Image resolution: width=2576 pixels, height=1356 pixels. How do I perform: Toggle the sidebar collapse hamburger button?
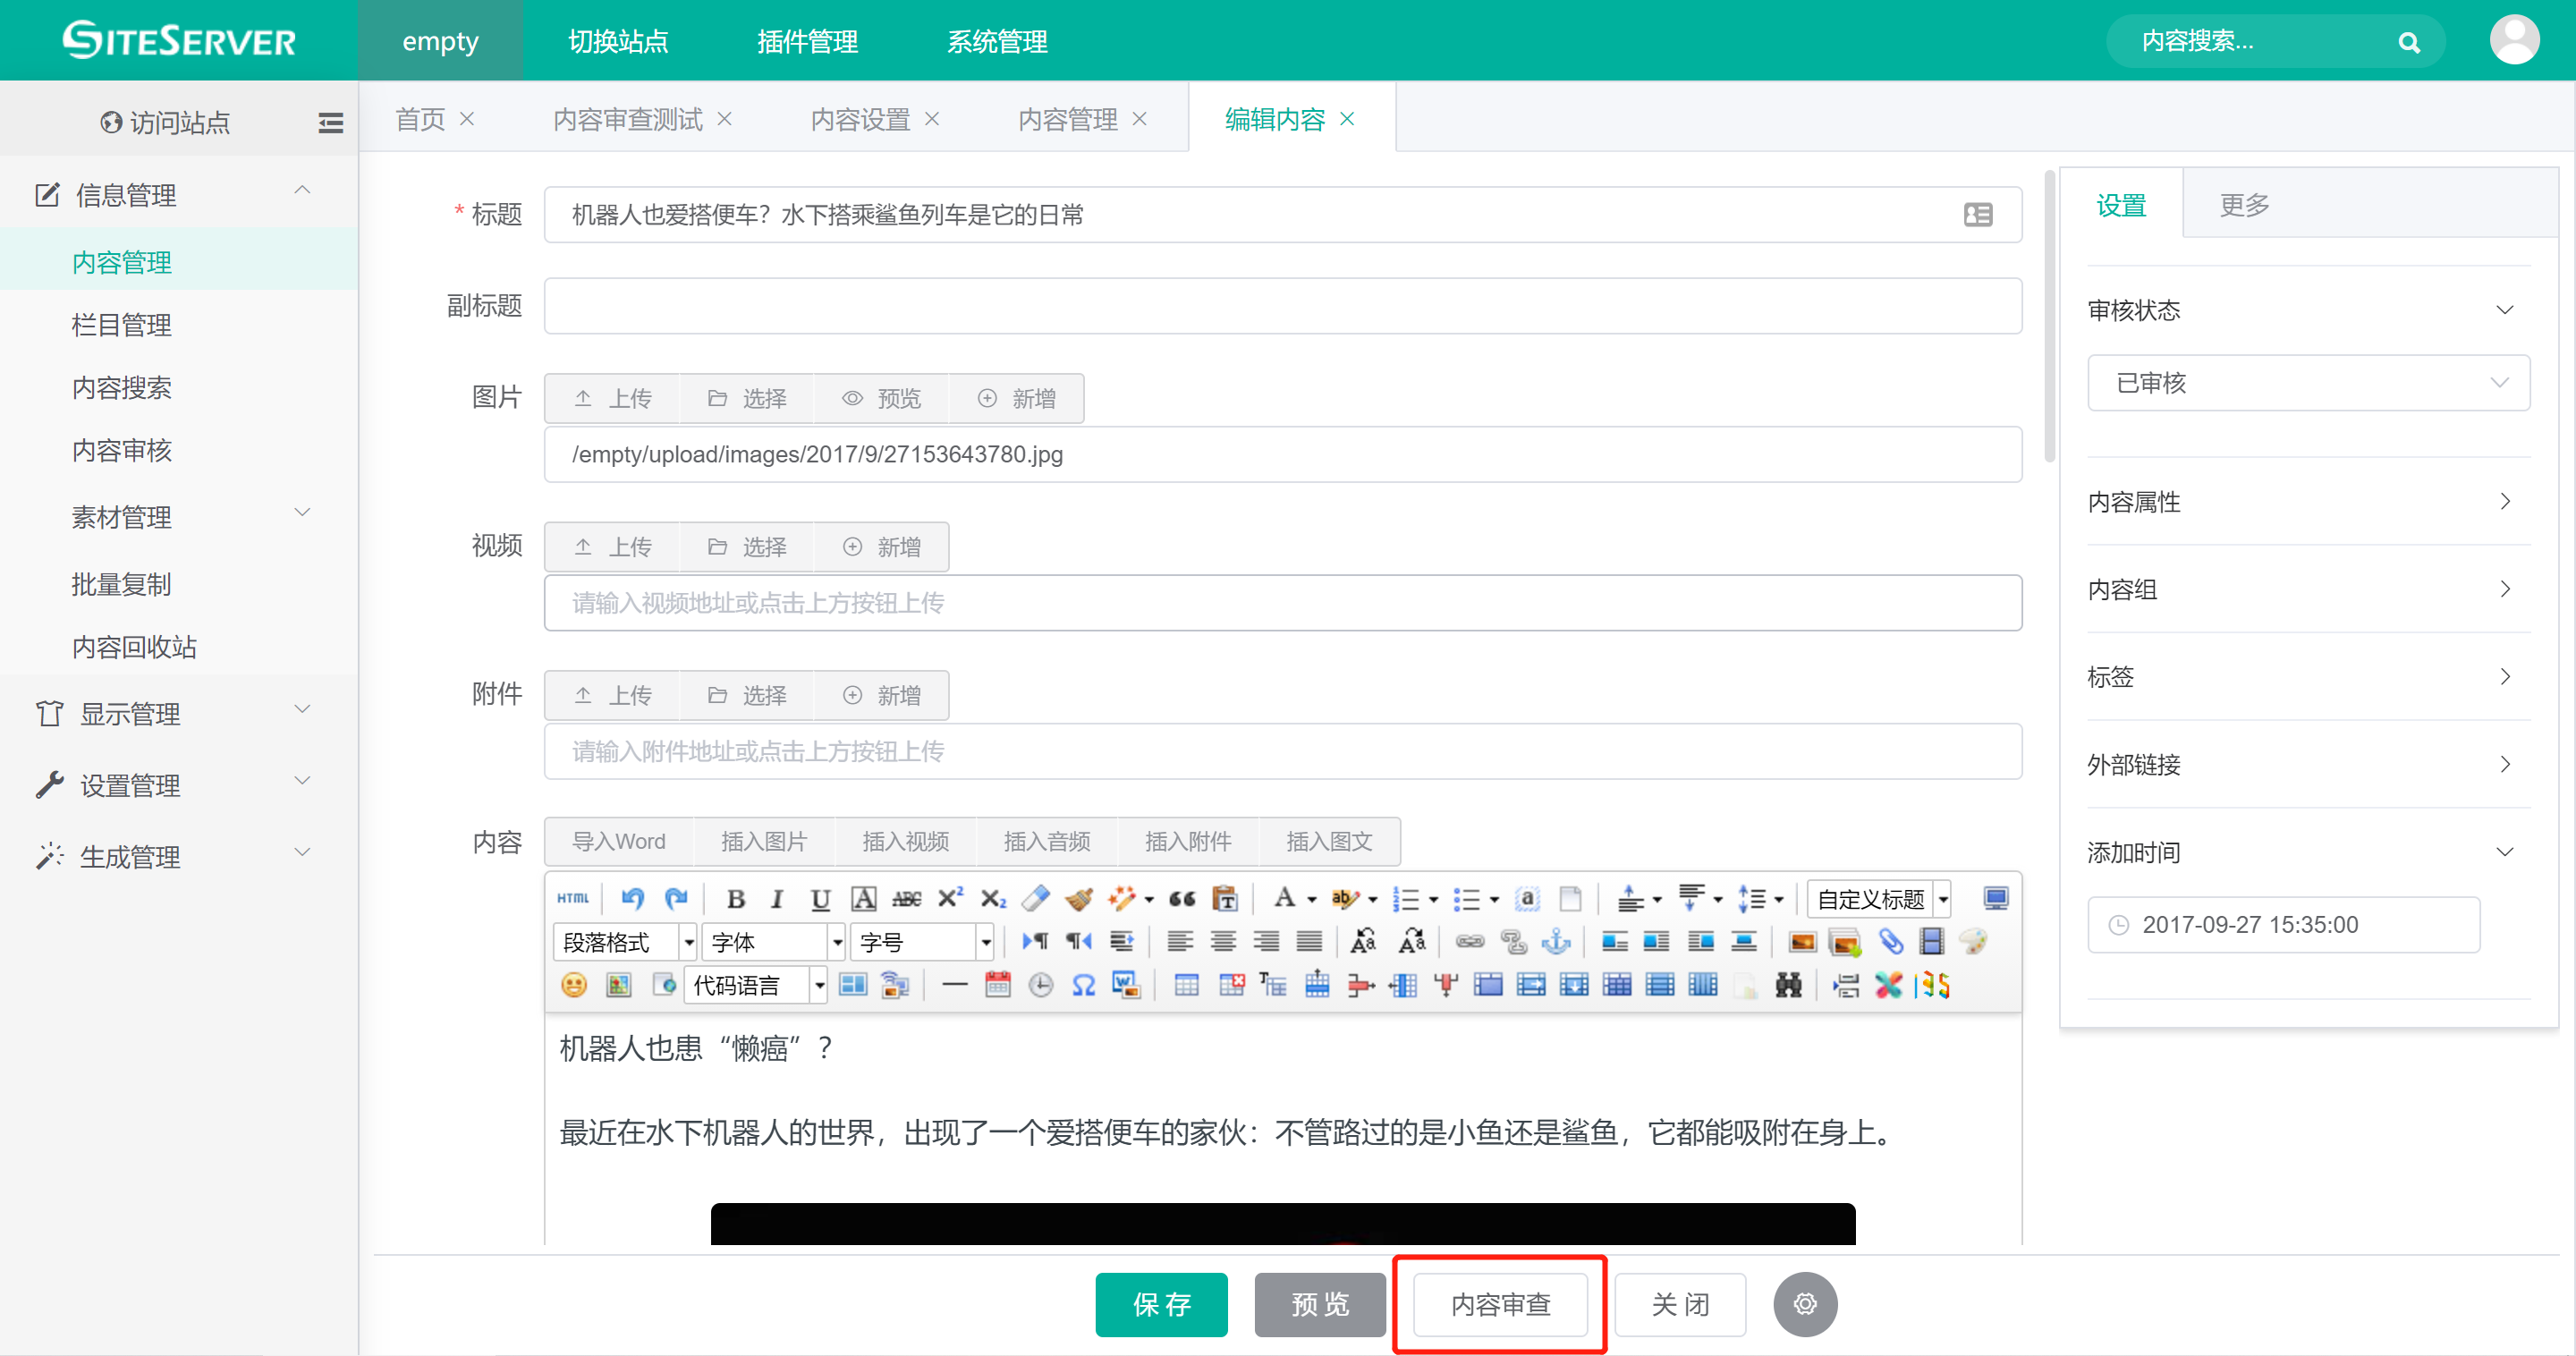[x=330, y=122]
